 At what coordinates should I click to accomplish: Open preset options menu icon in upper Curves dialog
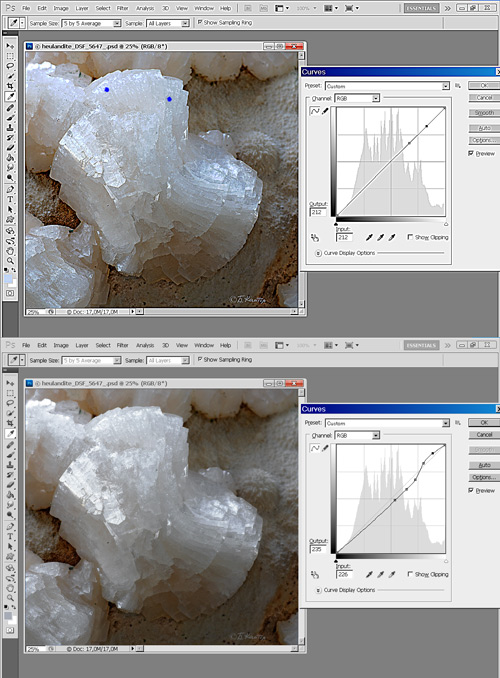coord(458,86)
